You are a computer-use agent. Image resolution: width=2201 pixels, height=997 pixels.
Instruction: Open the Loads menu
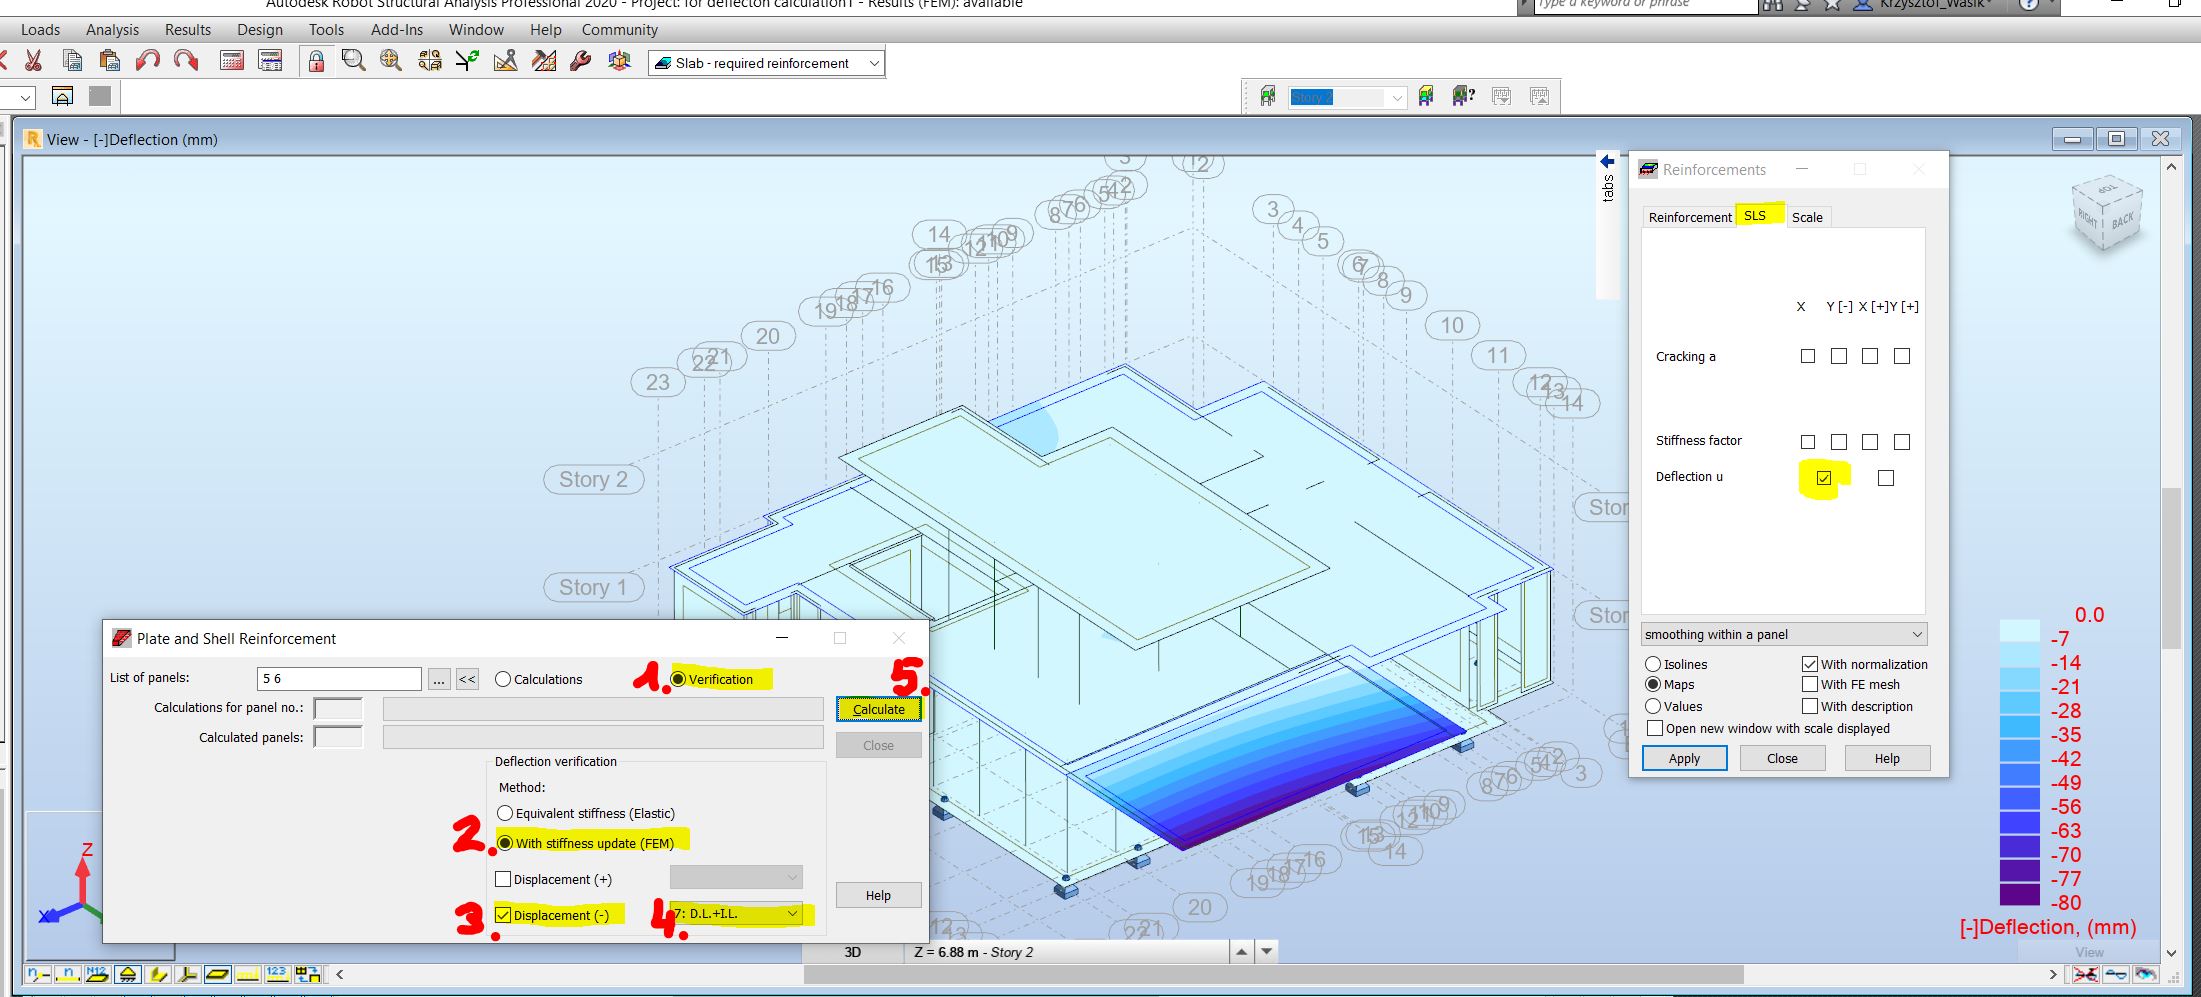[x=40, y=29]
